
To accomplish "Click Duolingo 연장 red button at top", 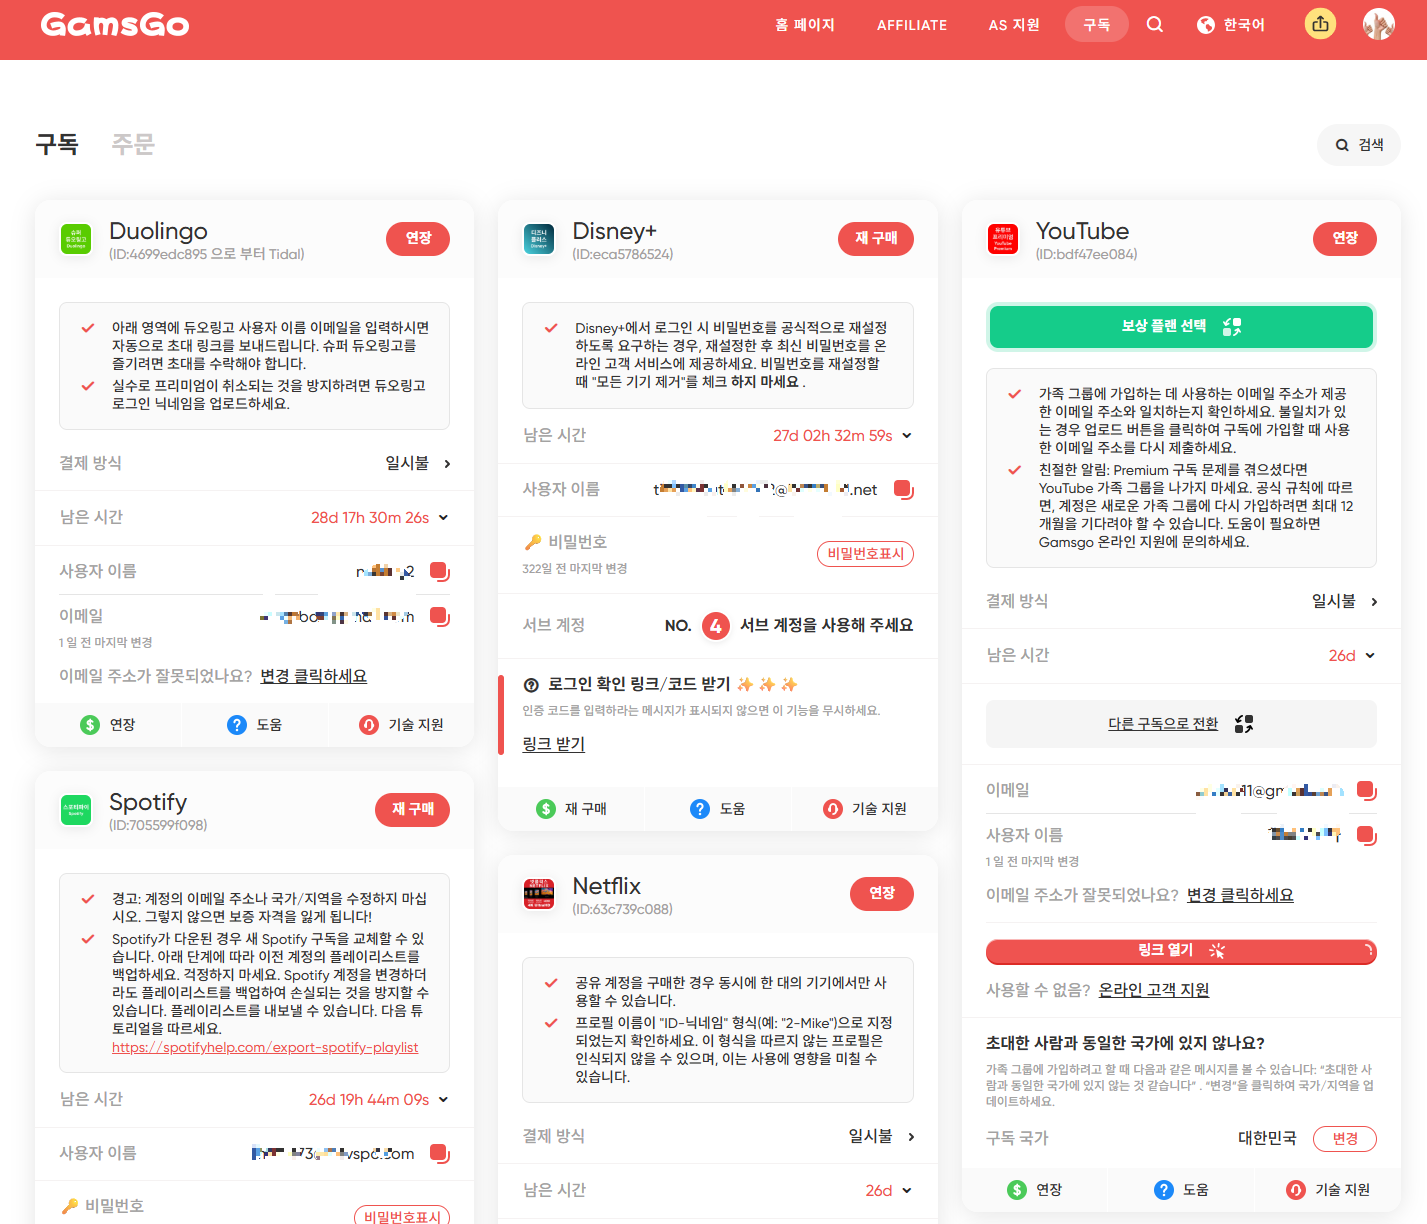I will pos(418,238).
